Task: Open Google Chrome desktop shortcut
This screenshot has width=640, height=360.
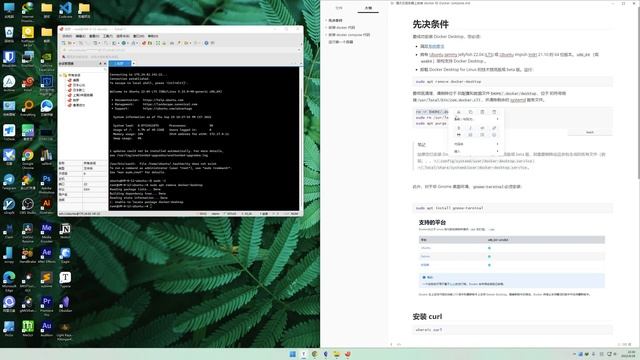Action: click(28, 157)
